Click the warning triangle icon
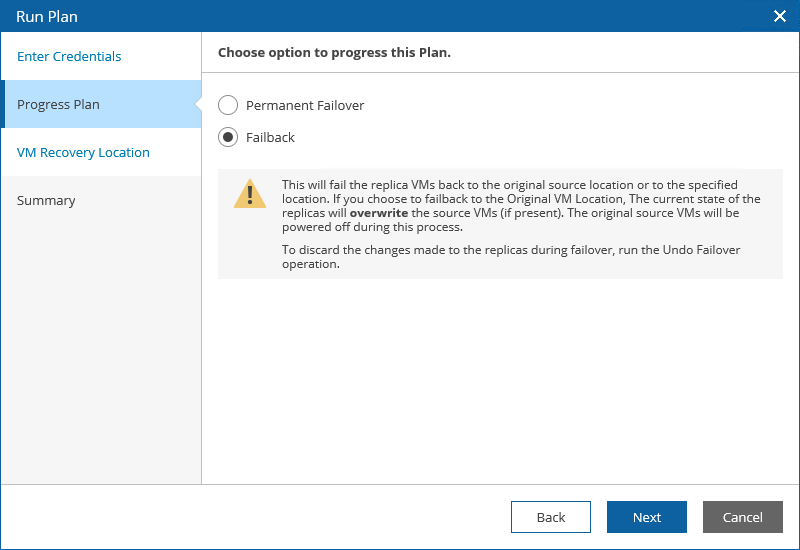 pos(250,193)
